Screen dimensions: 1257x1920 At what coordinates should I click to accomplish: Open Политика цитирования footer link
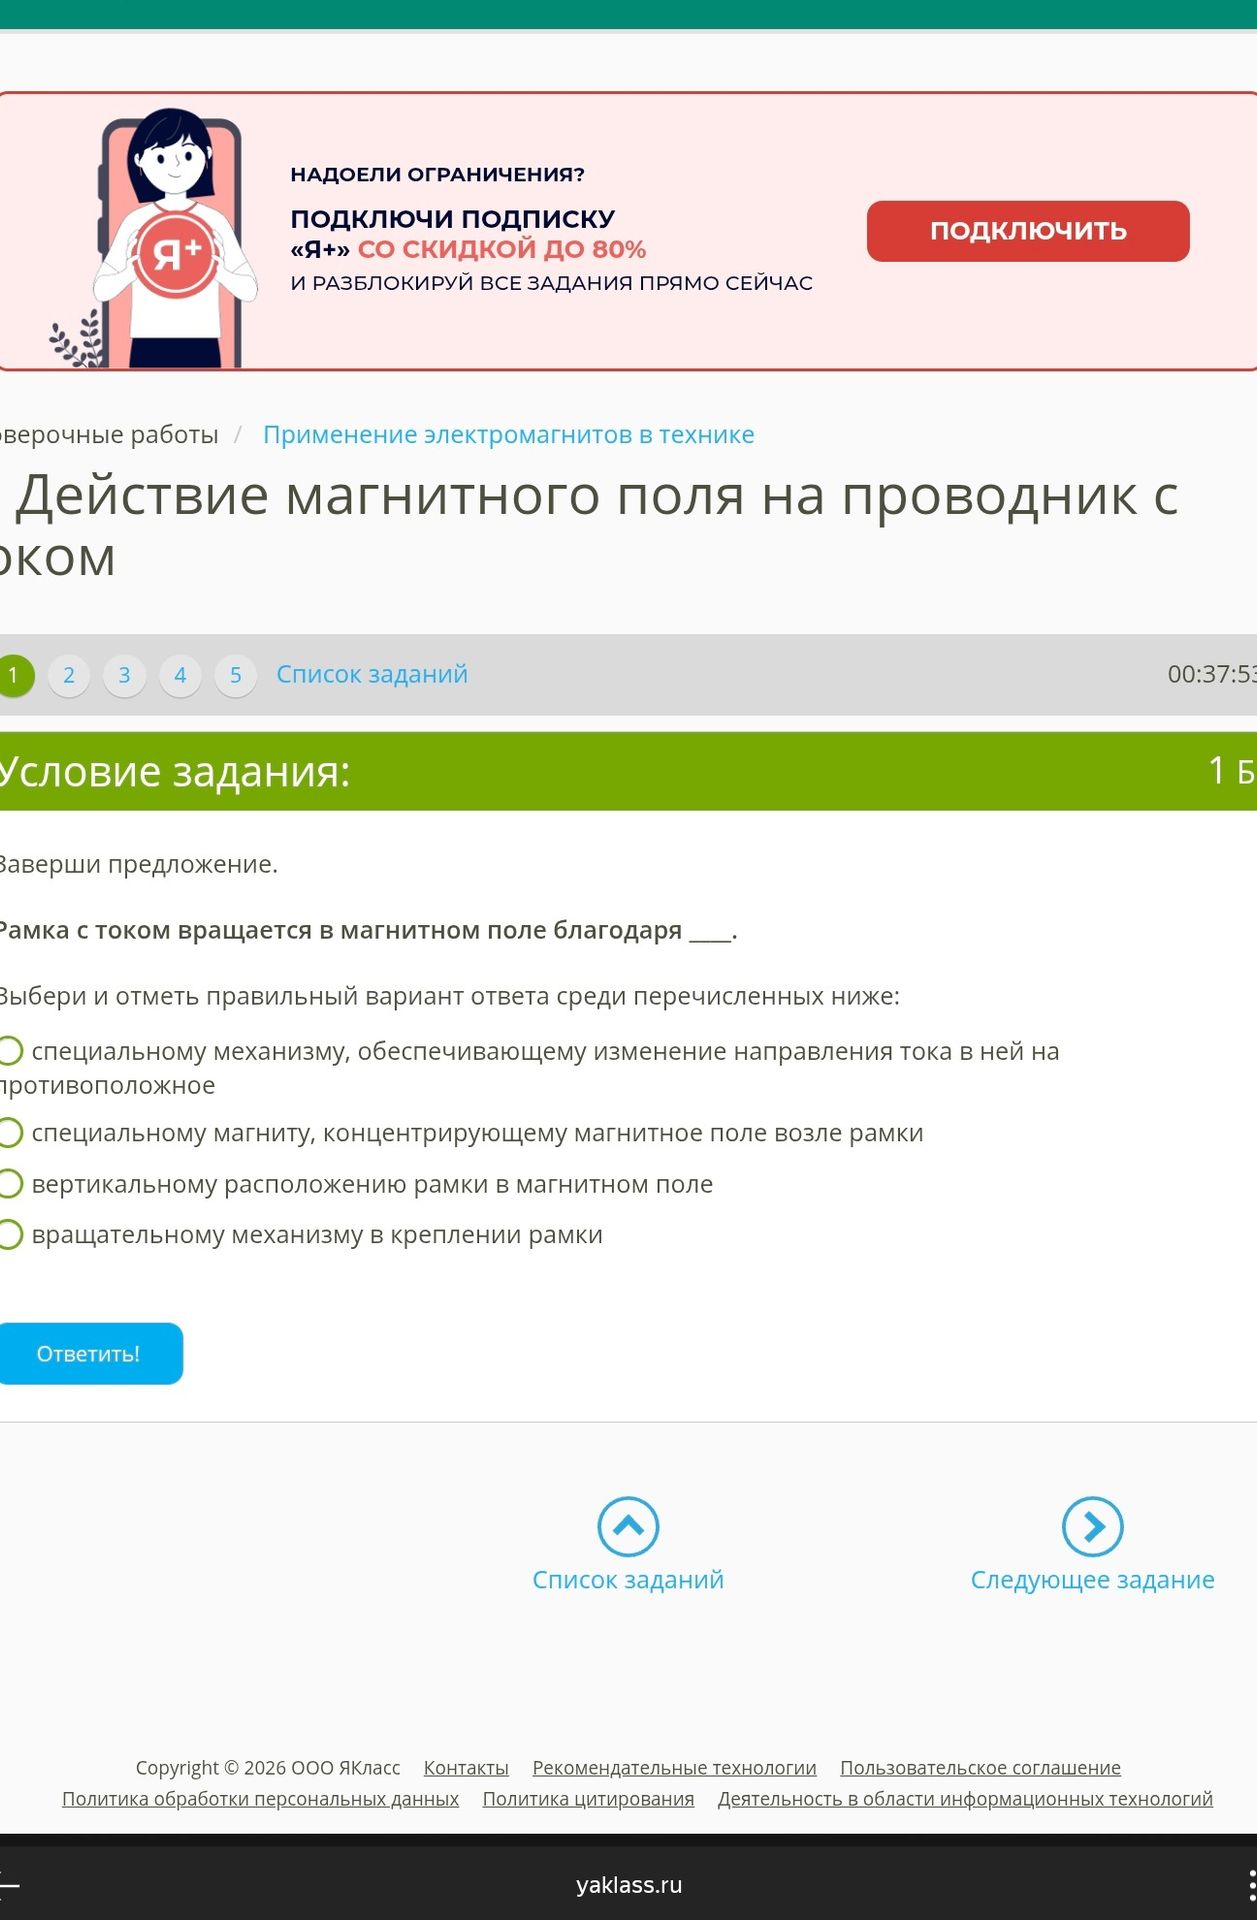point(588,1799)
